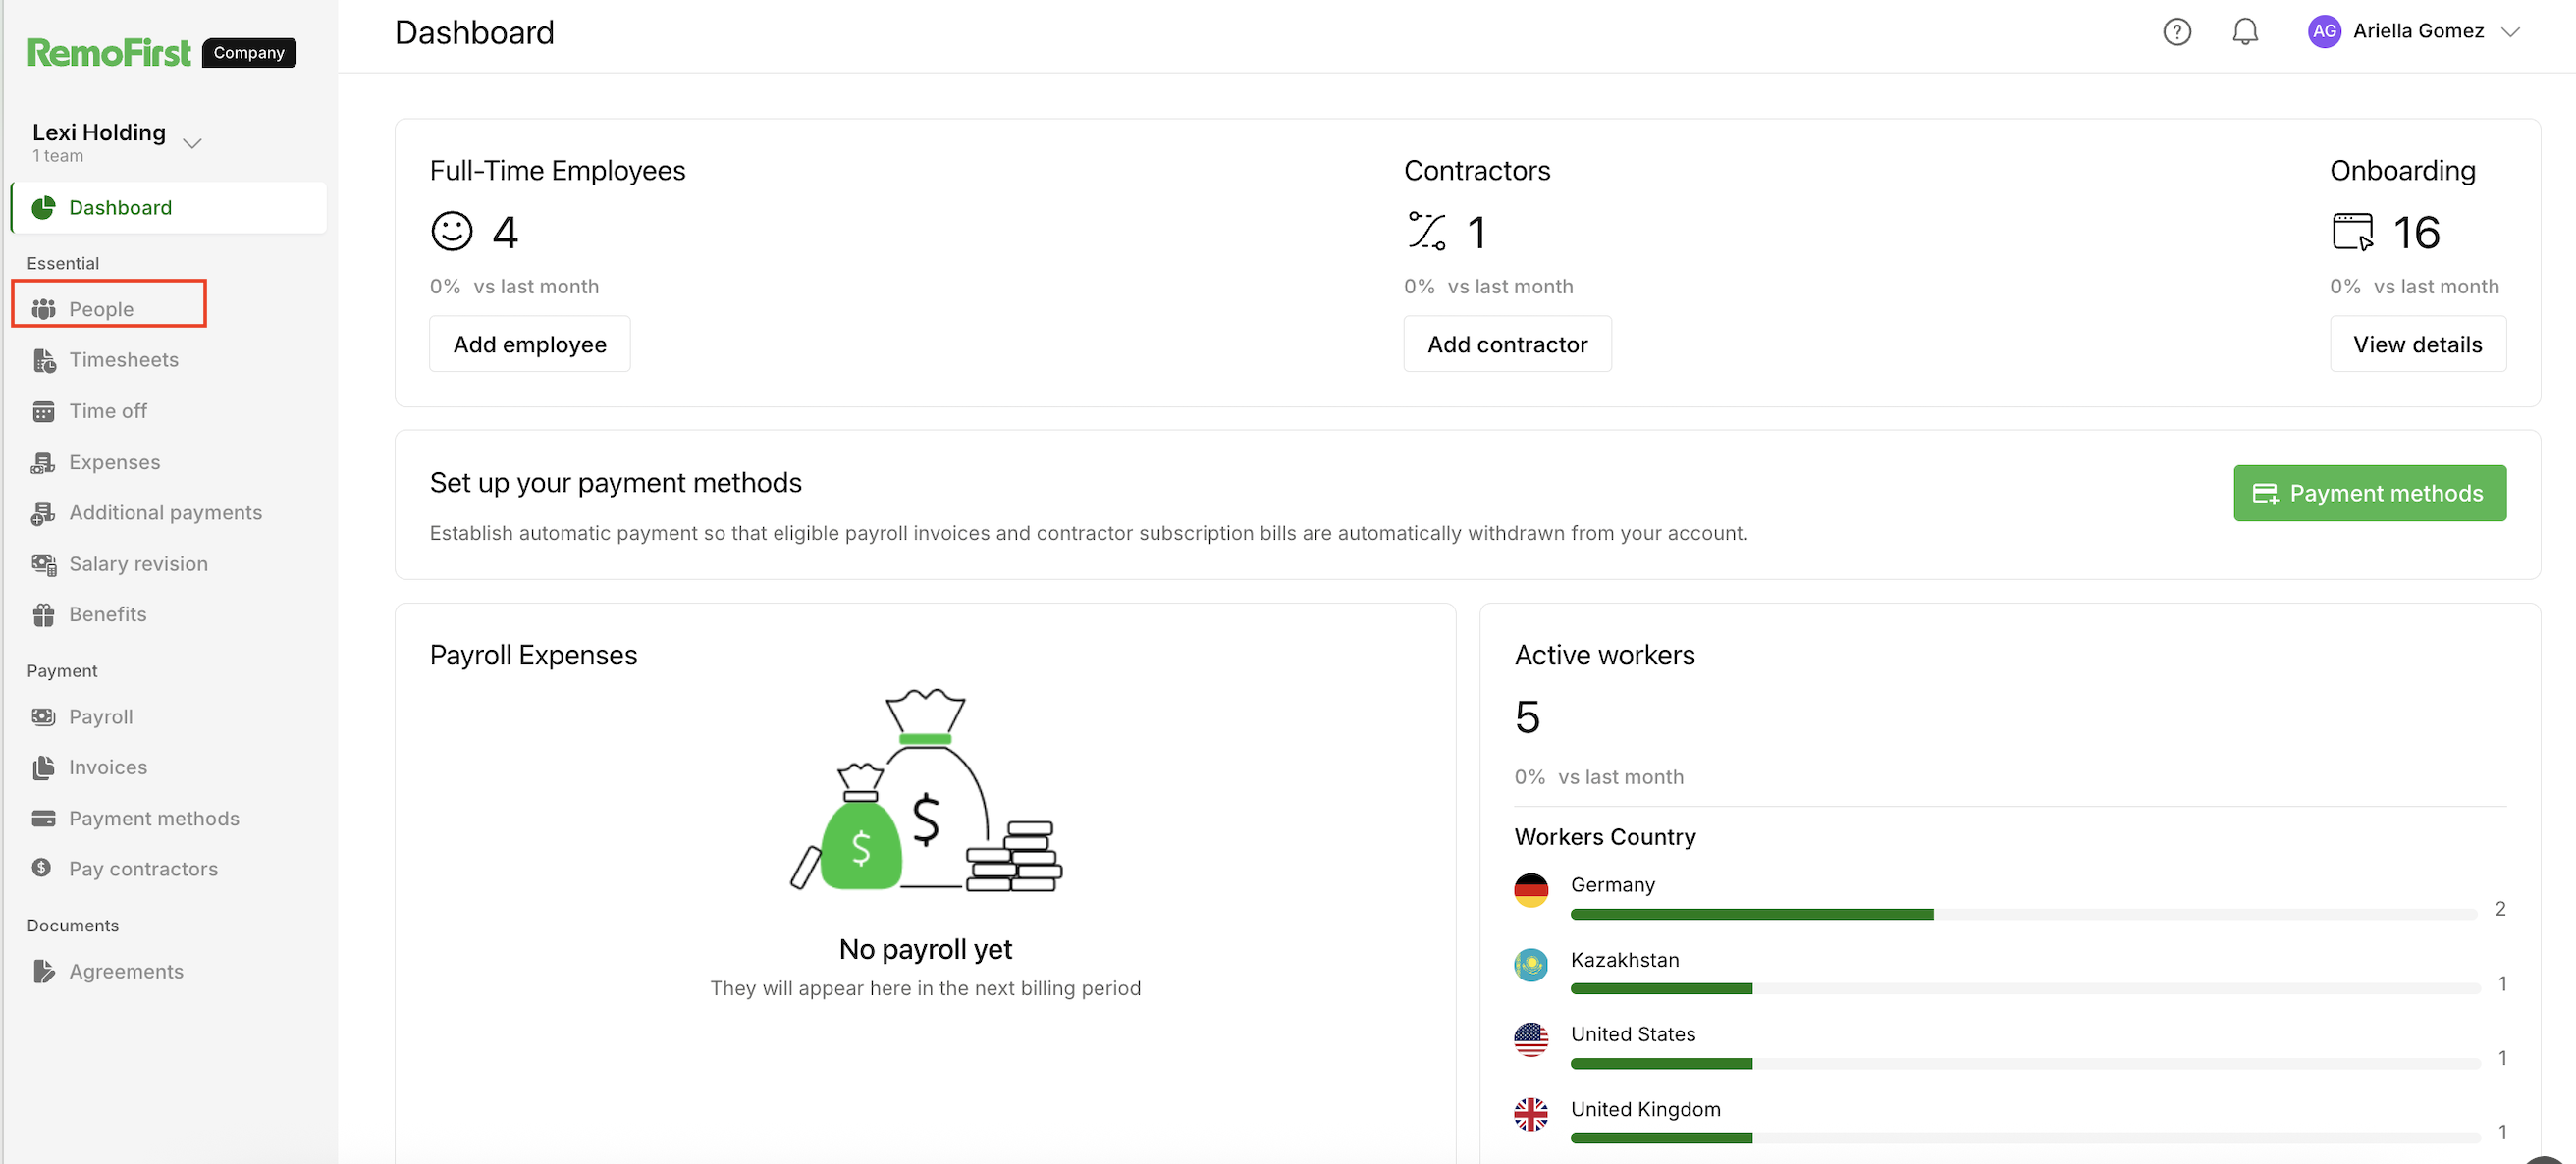The image size is (2576, 1164).
Task: Click the onboarding count 16
Action: tap(2416, 232)
